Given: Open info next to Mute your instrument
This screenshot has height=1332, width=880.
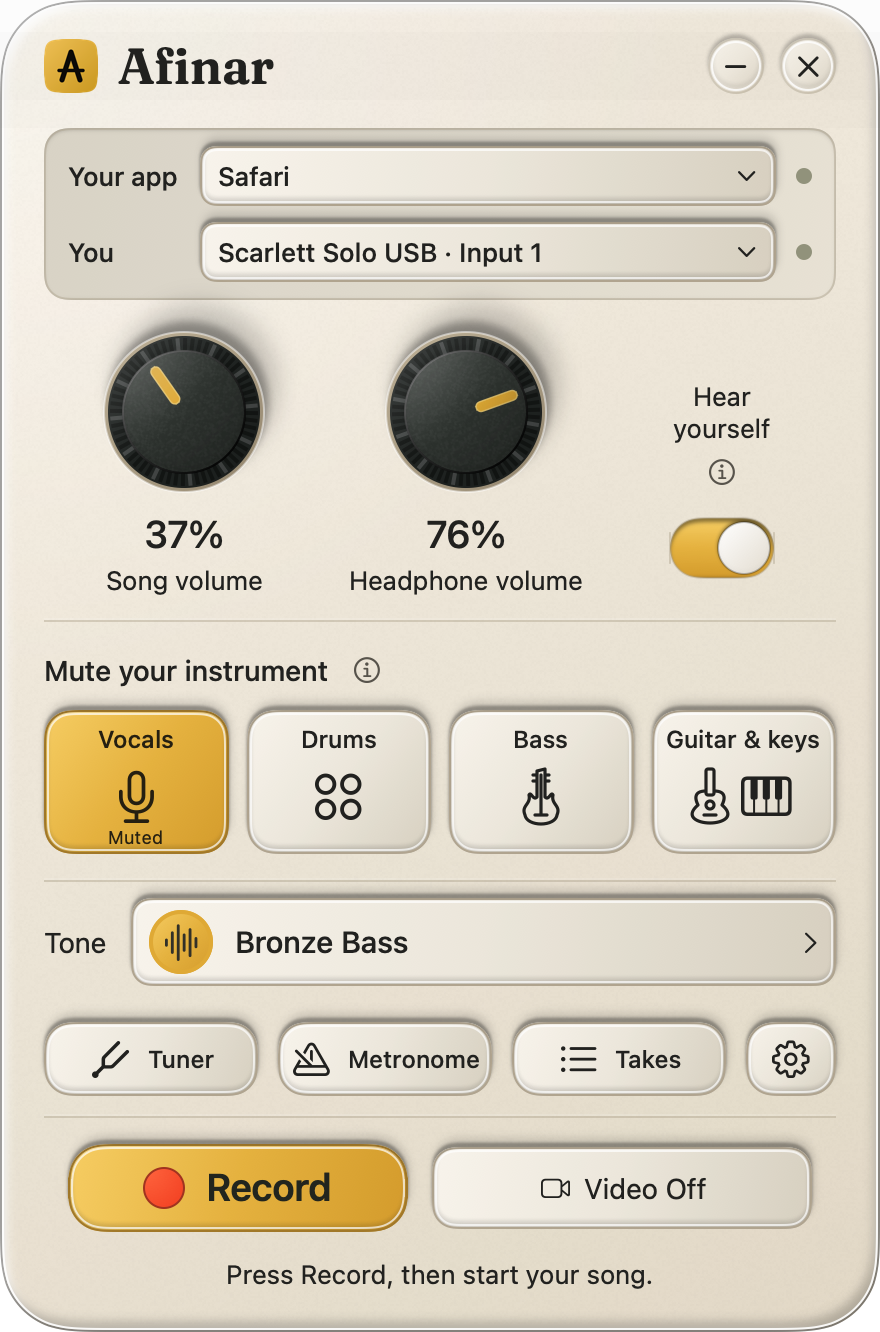Looking at the screenshot, I should (x=367, y=671).
